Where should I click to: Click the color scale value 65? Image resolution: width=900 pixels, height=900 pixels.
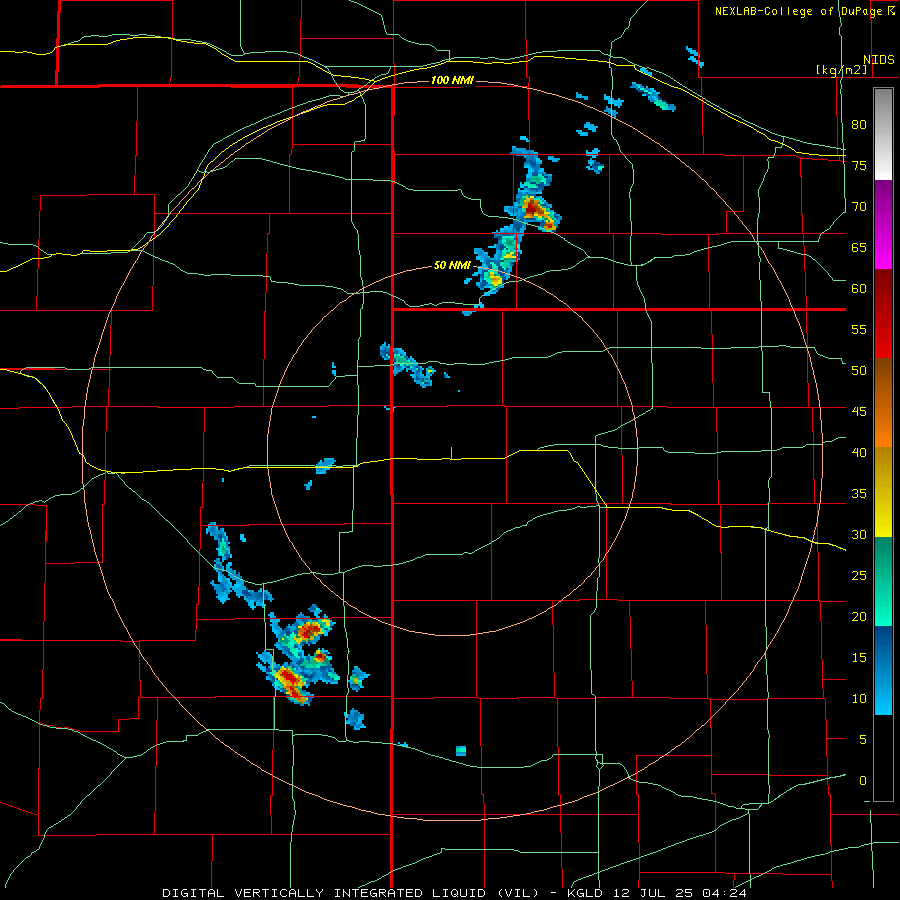point(859,248)
